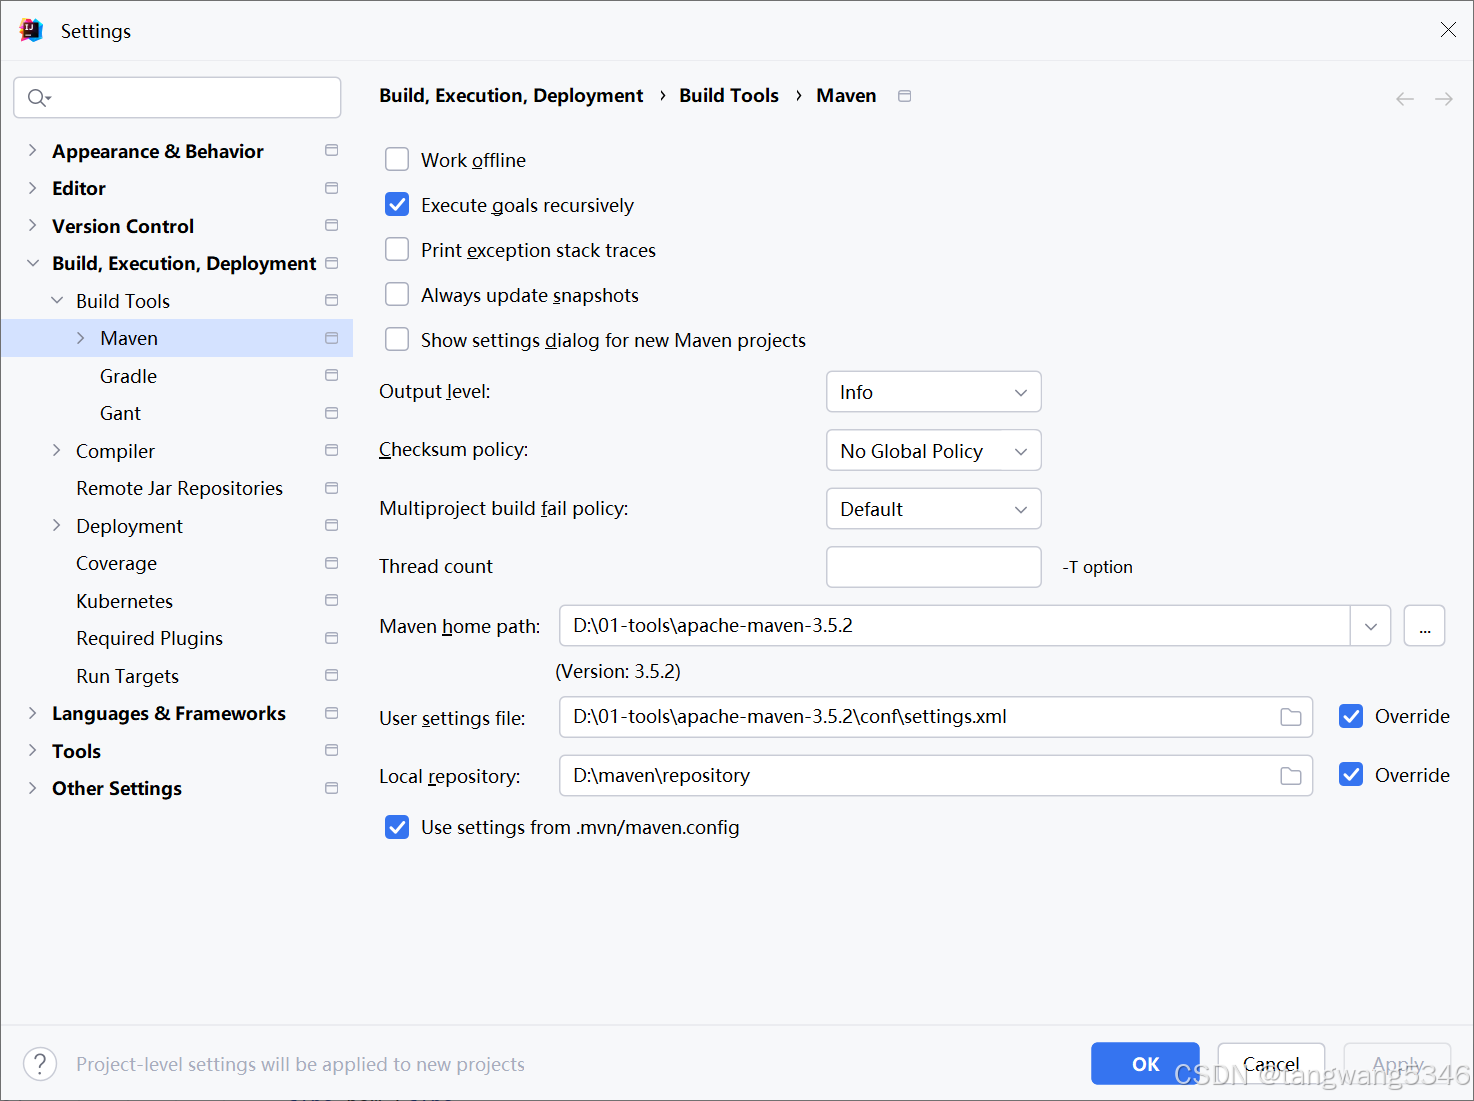Toggle Override for Local repository
Screen dimensions: 1474x1101
pos(1351,774)
